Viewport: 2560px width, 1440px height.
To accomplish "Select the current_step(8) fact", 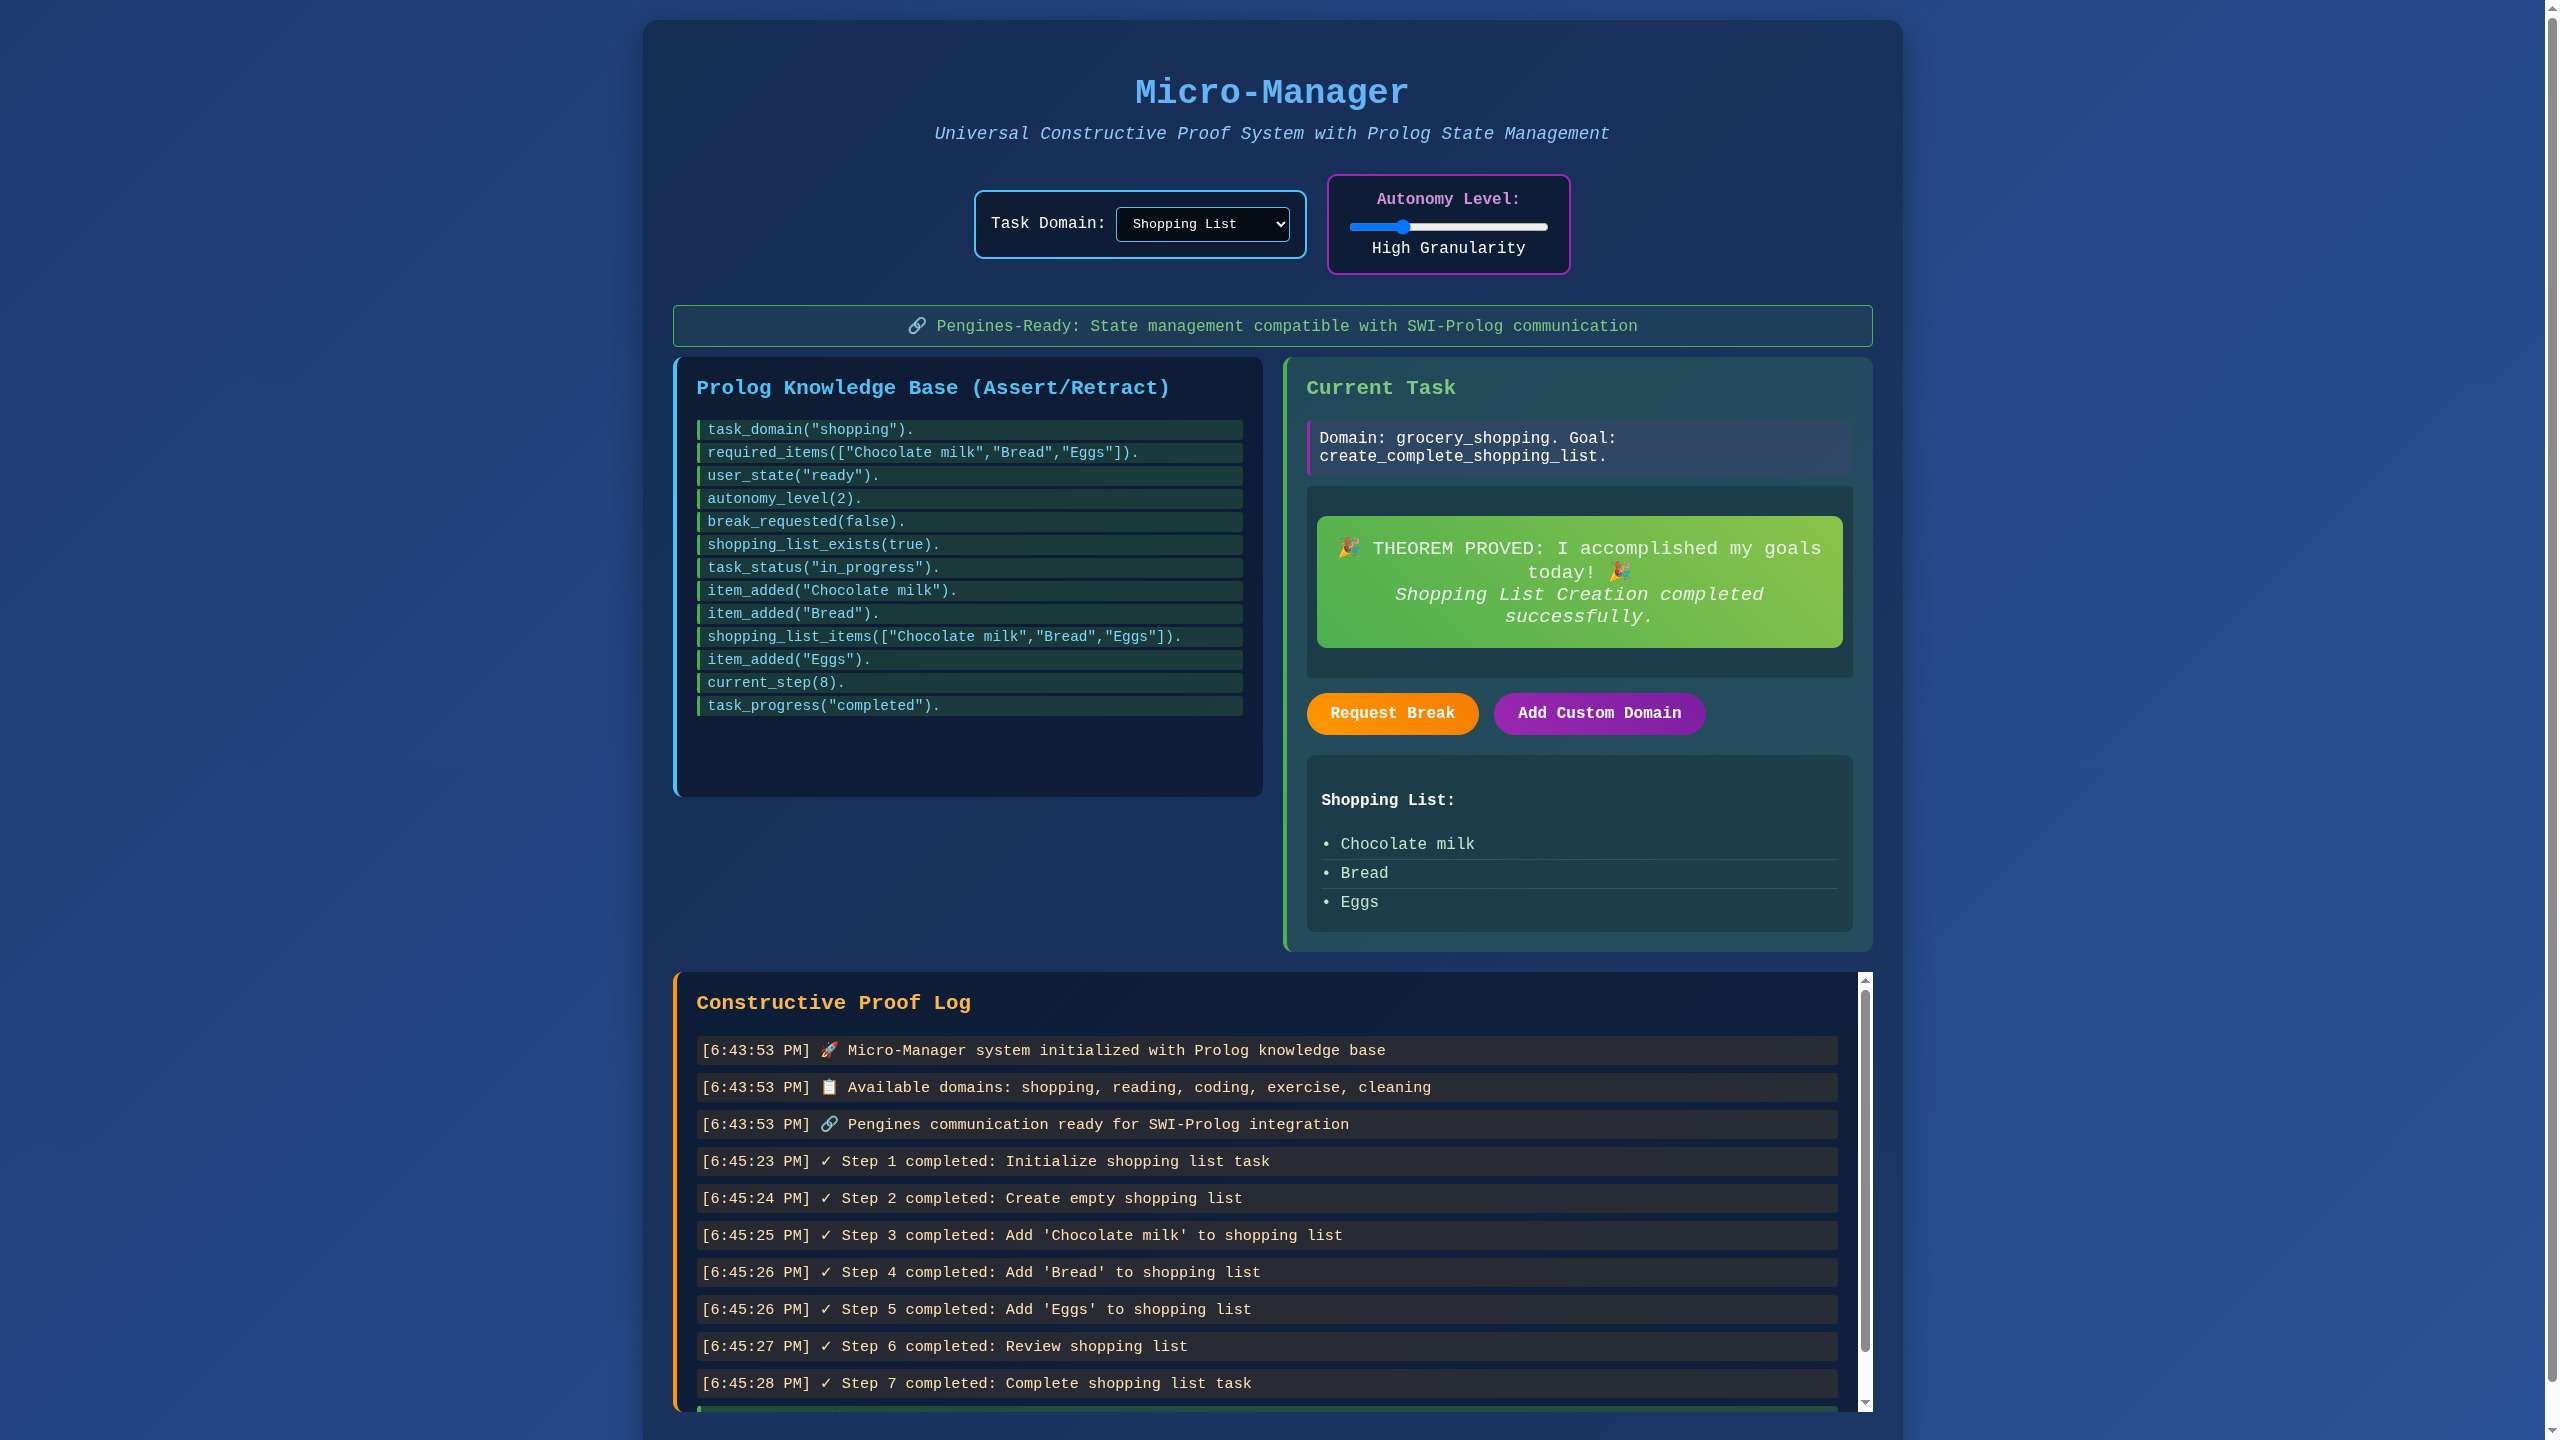I will pyautogui.click(x=970, y=683).
